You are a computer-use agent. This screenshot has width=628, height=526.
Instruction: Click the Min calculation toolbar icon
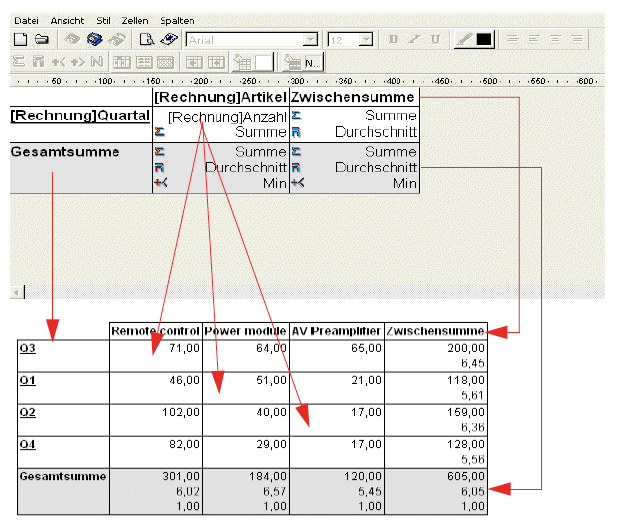(57, 62)
